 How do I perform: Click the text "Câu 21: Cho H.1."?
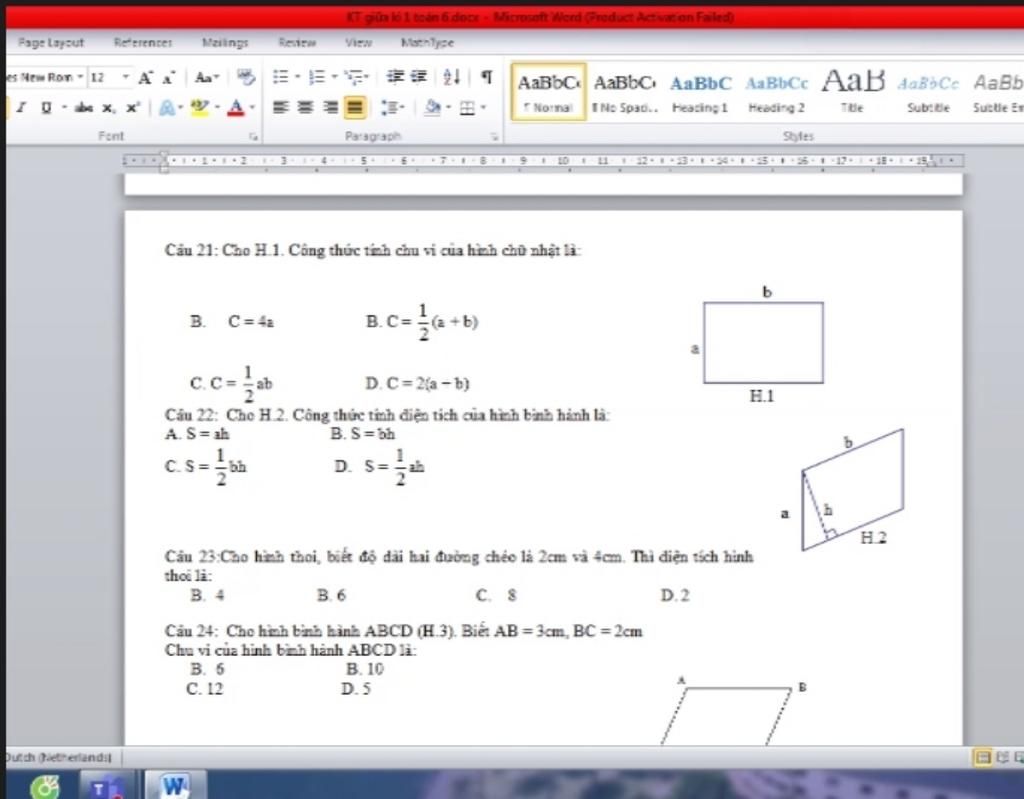coord(224,250)
